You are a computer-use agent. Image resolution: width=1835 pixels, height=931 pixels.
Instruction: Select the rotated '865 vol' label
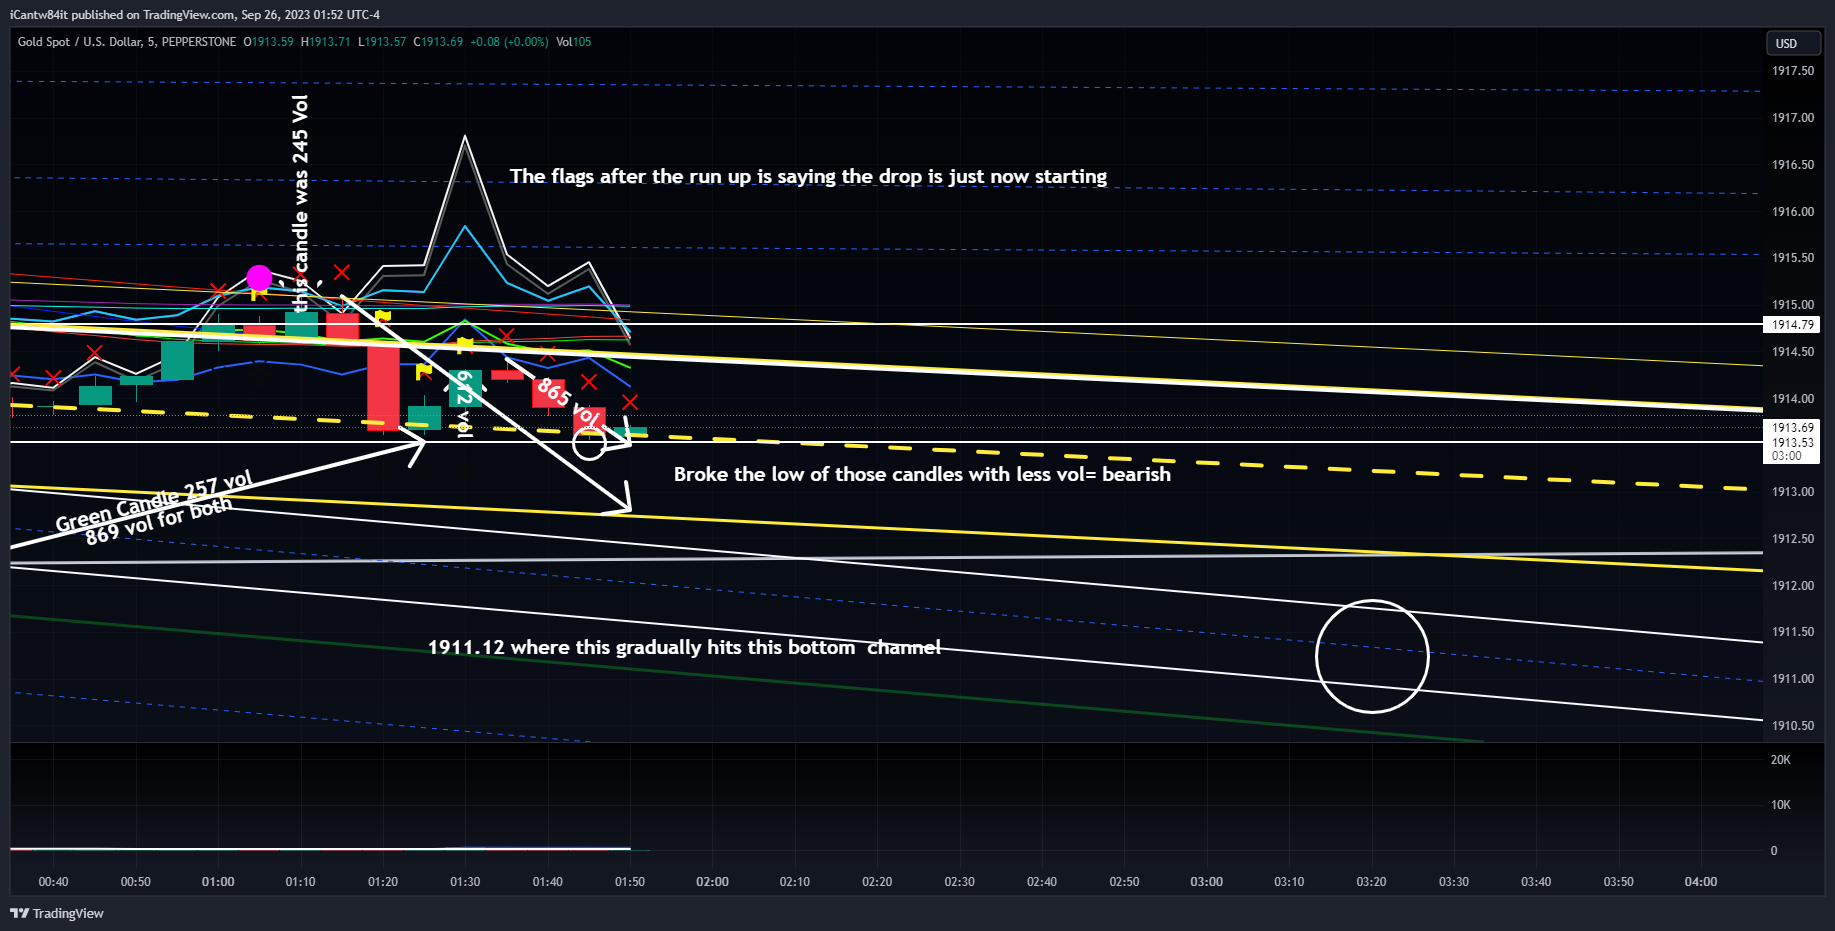(569, 402)
